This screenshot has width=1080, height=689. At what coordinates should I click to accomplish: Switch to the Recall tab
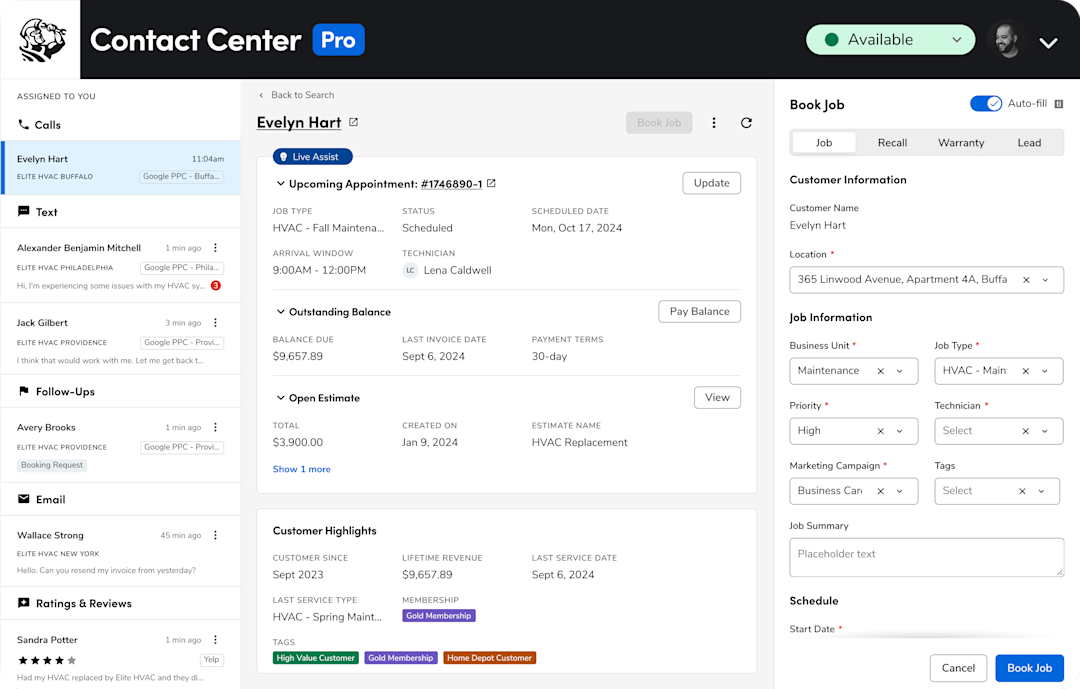tap(892, 143)
